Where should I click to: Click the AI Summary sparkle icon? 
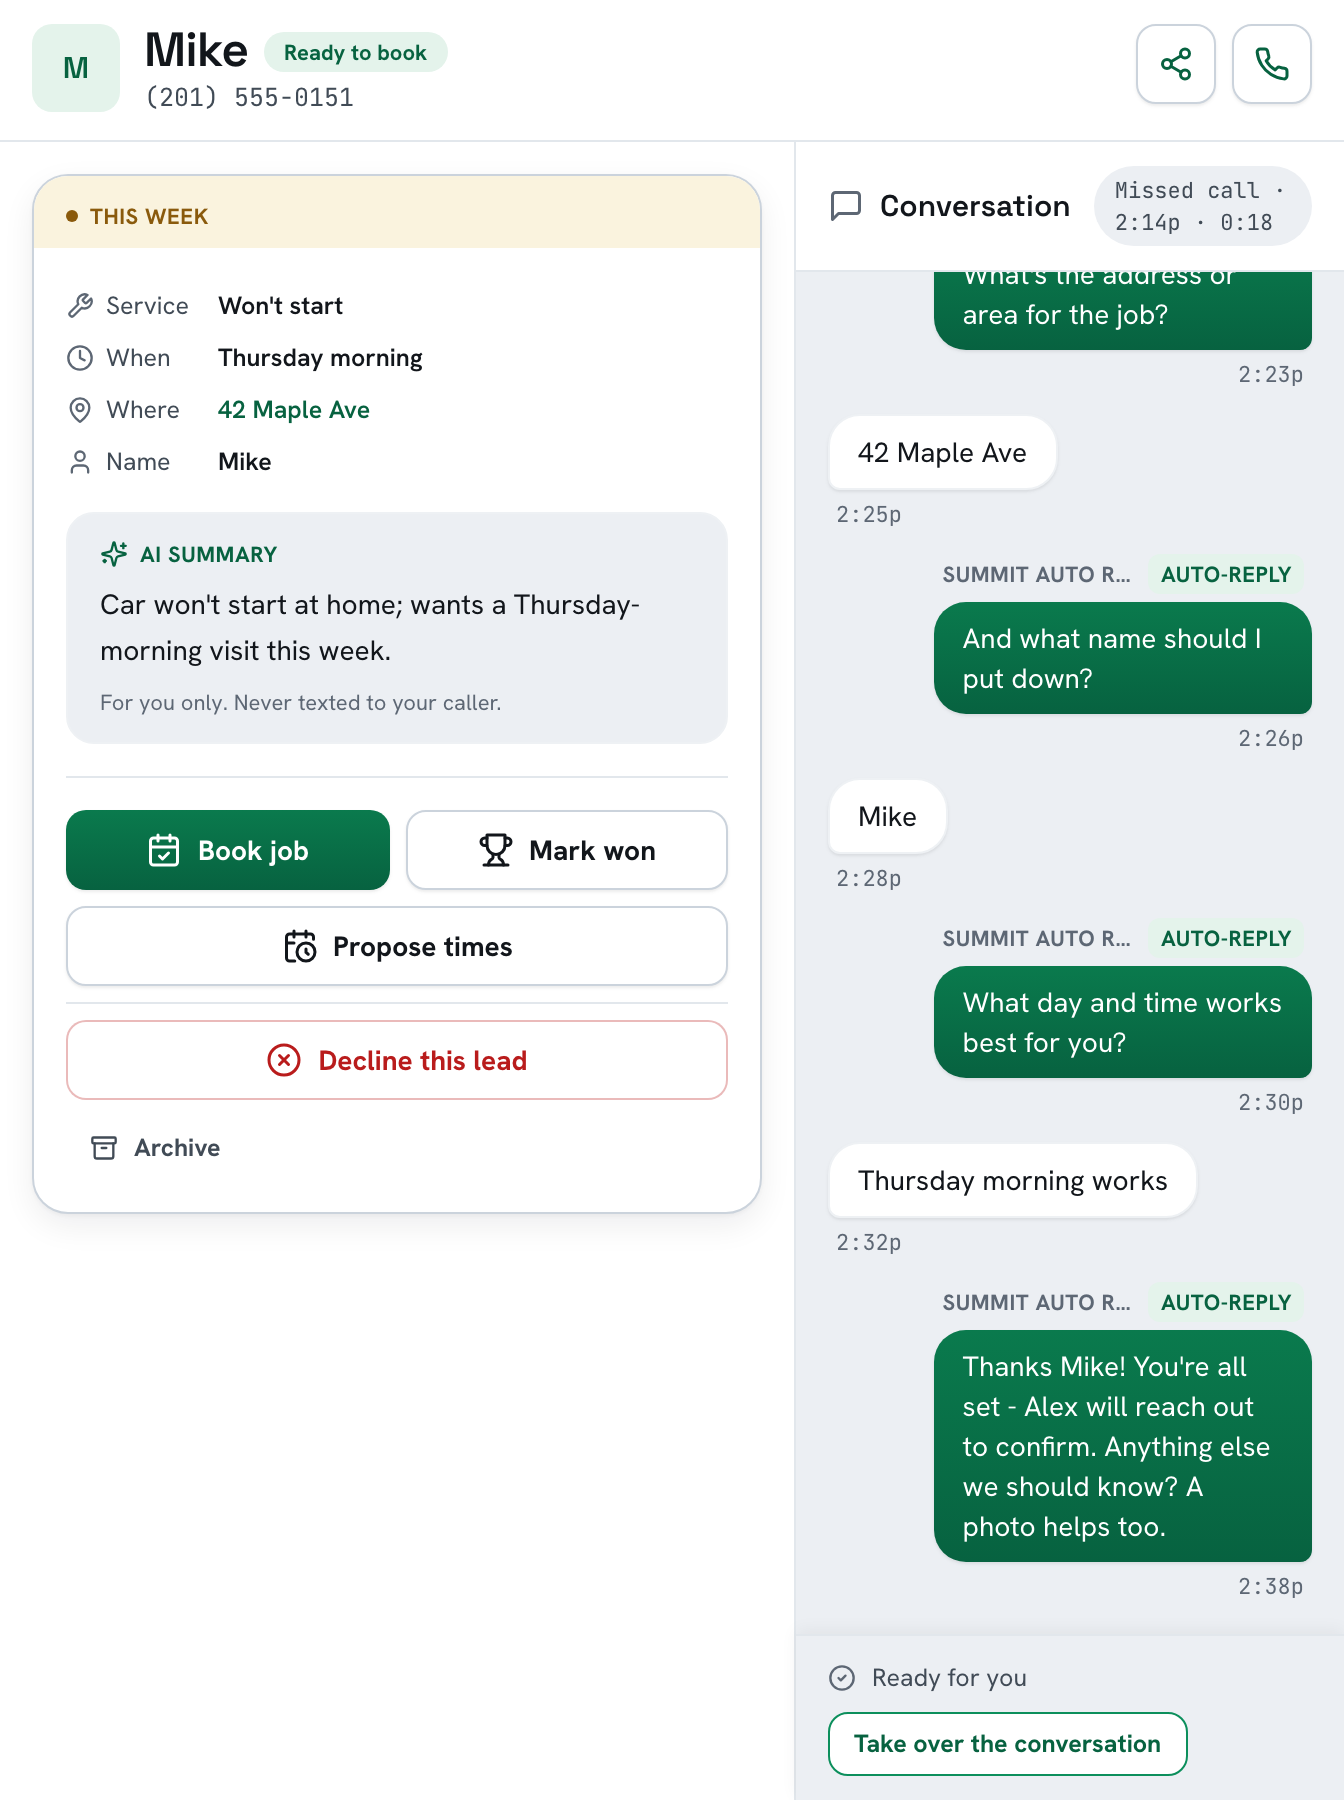pyautogui.click(x=114, y=554)
